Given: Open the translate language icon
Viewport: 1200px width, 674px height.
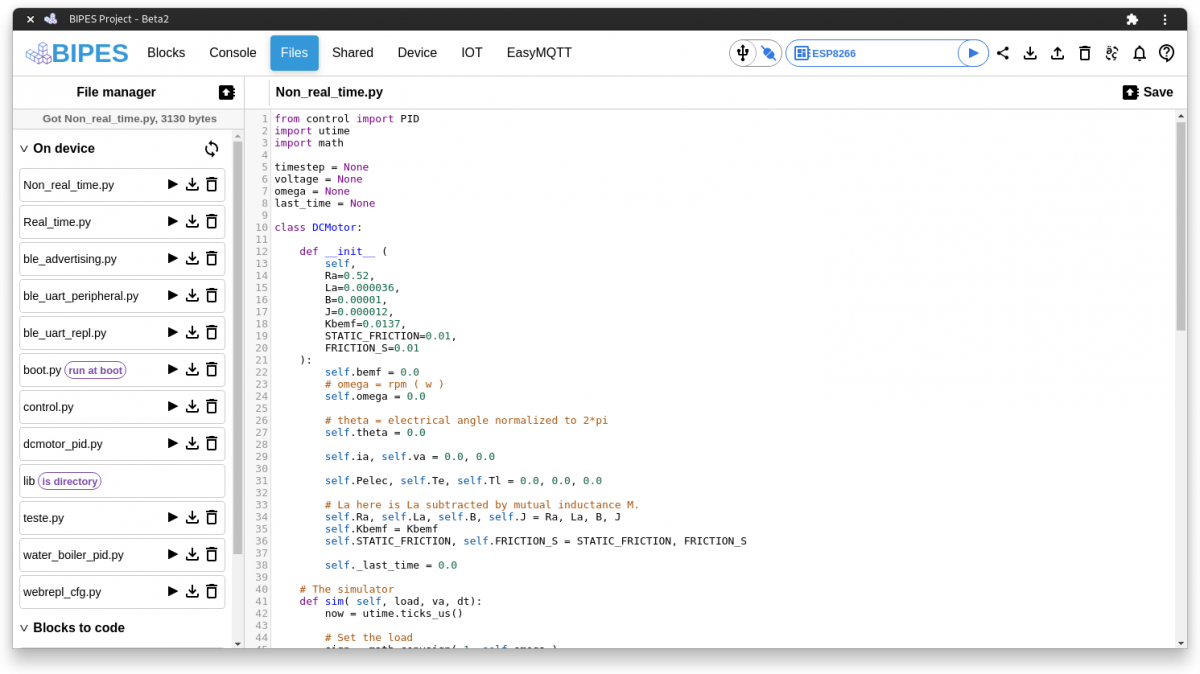Looking at the screenshot, I should [1112, 53].
